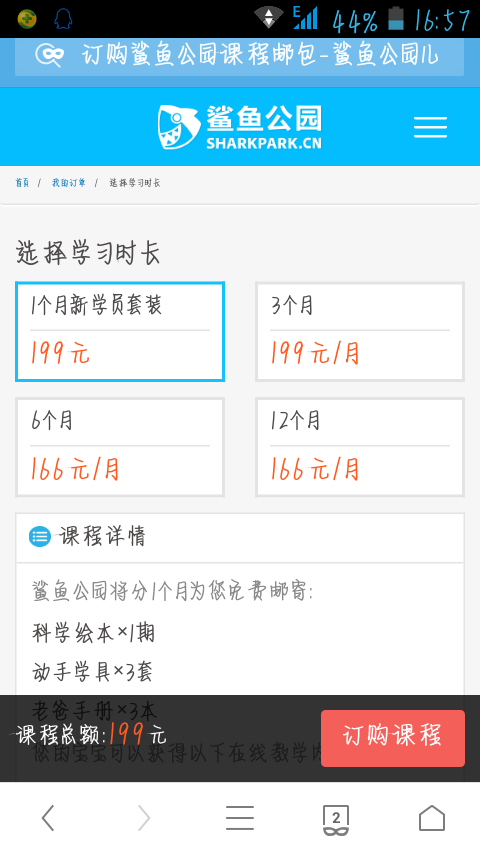Go back with browser back arrow
The width and height of the screenshot is (480, 854).
(48, 818)
